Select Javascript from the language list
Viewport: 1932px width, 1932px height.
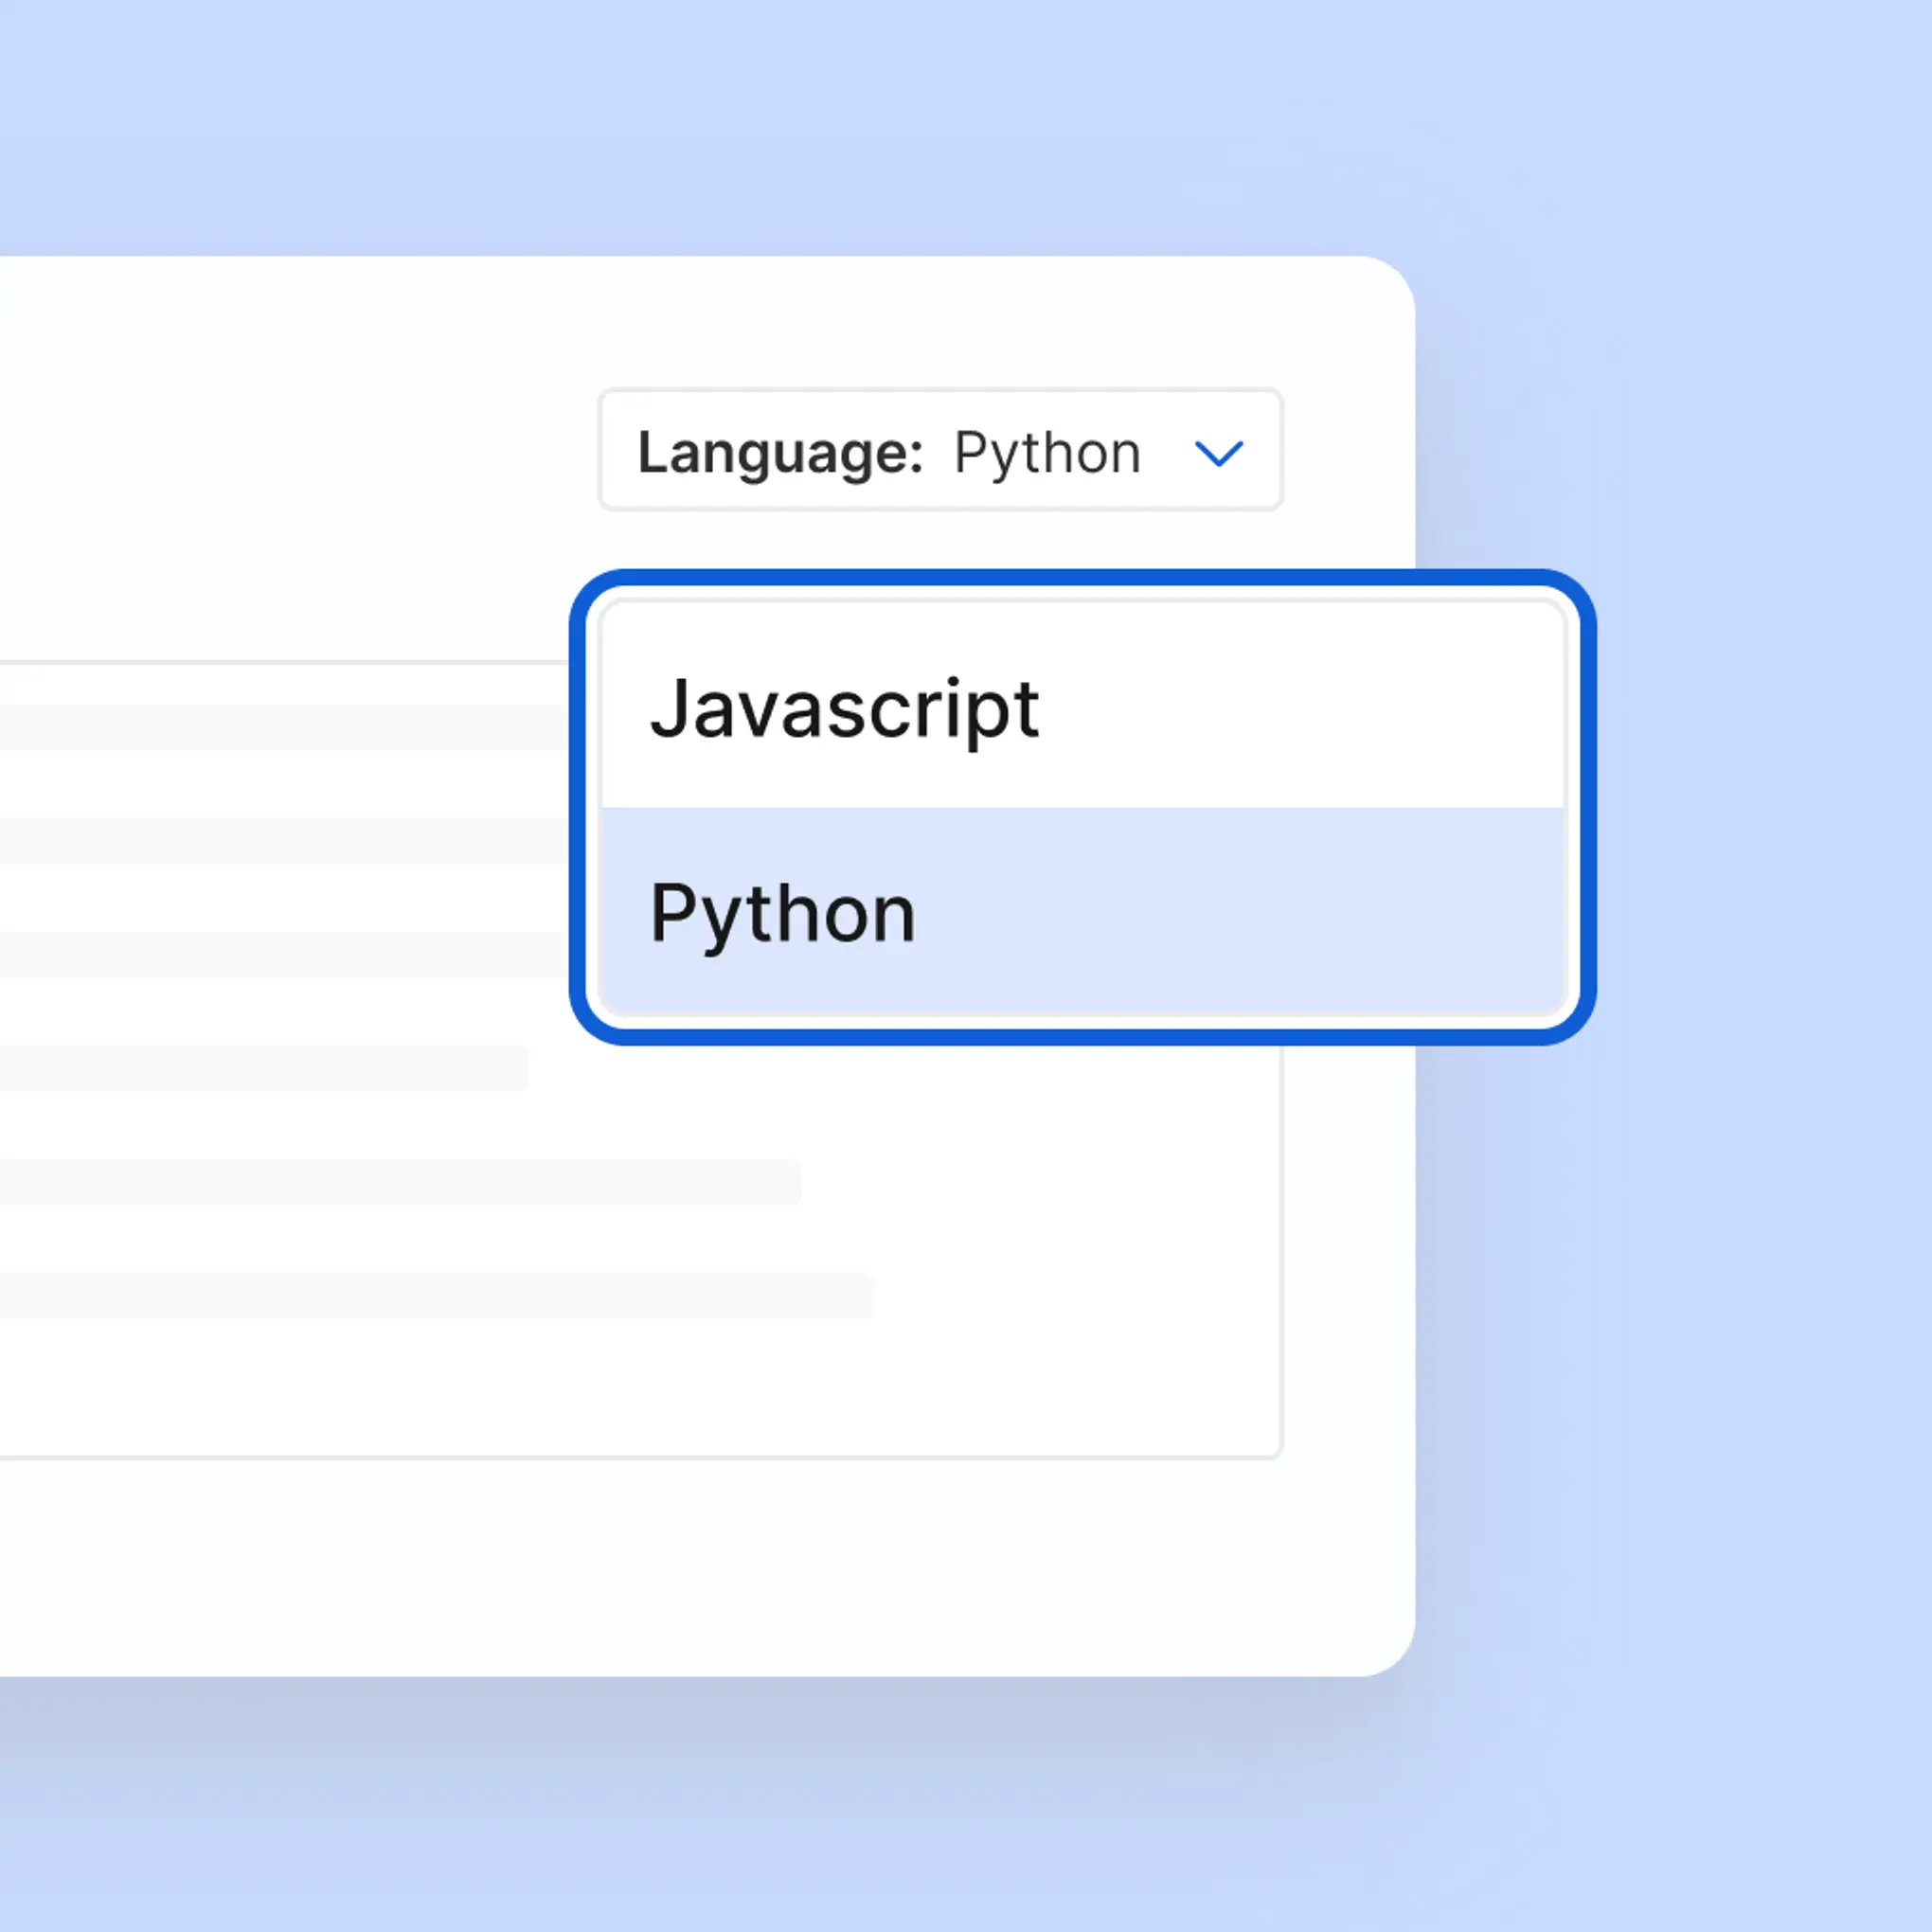click(x=844, y=709)
